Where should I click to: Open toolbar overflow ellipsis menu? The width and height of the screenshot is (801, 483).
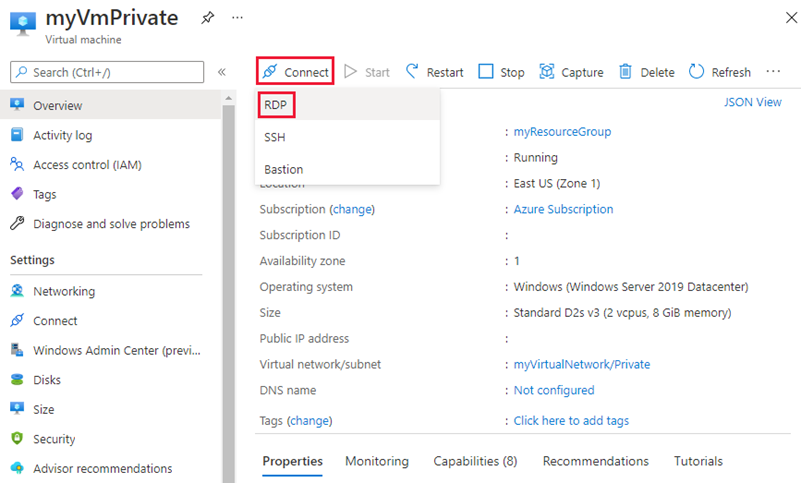pyautogui.click(x=773, y=72)
